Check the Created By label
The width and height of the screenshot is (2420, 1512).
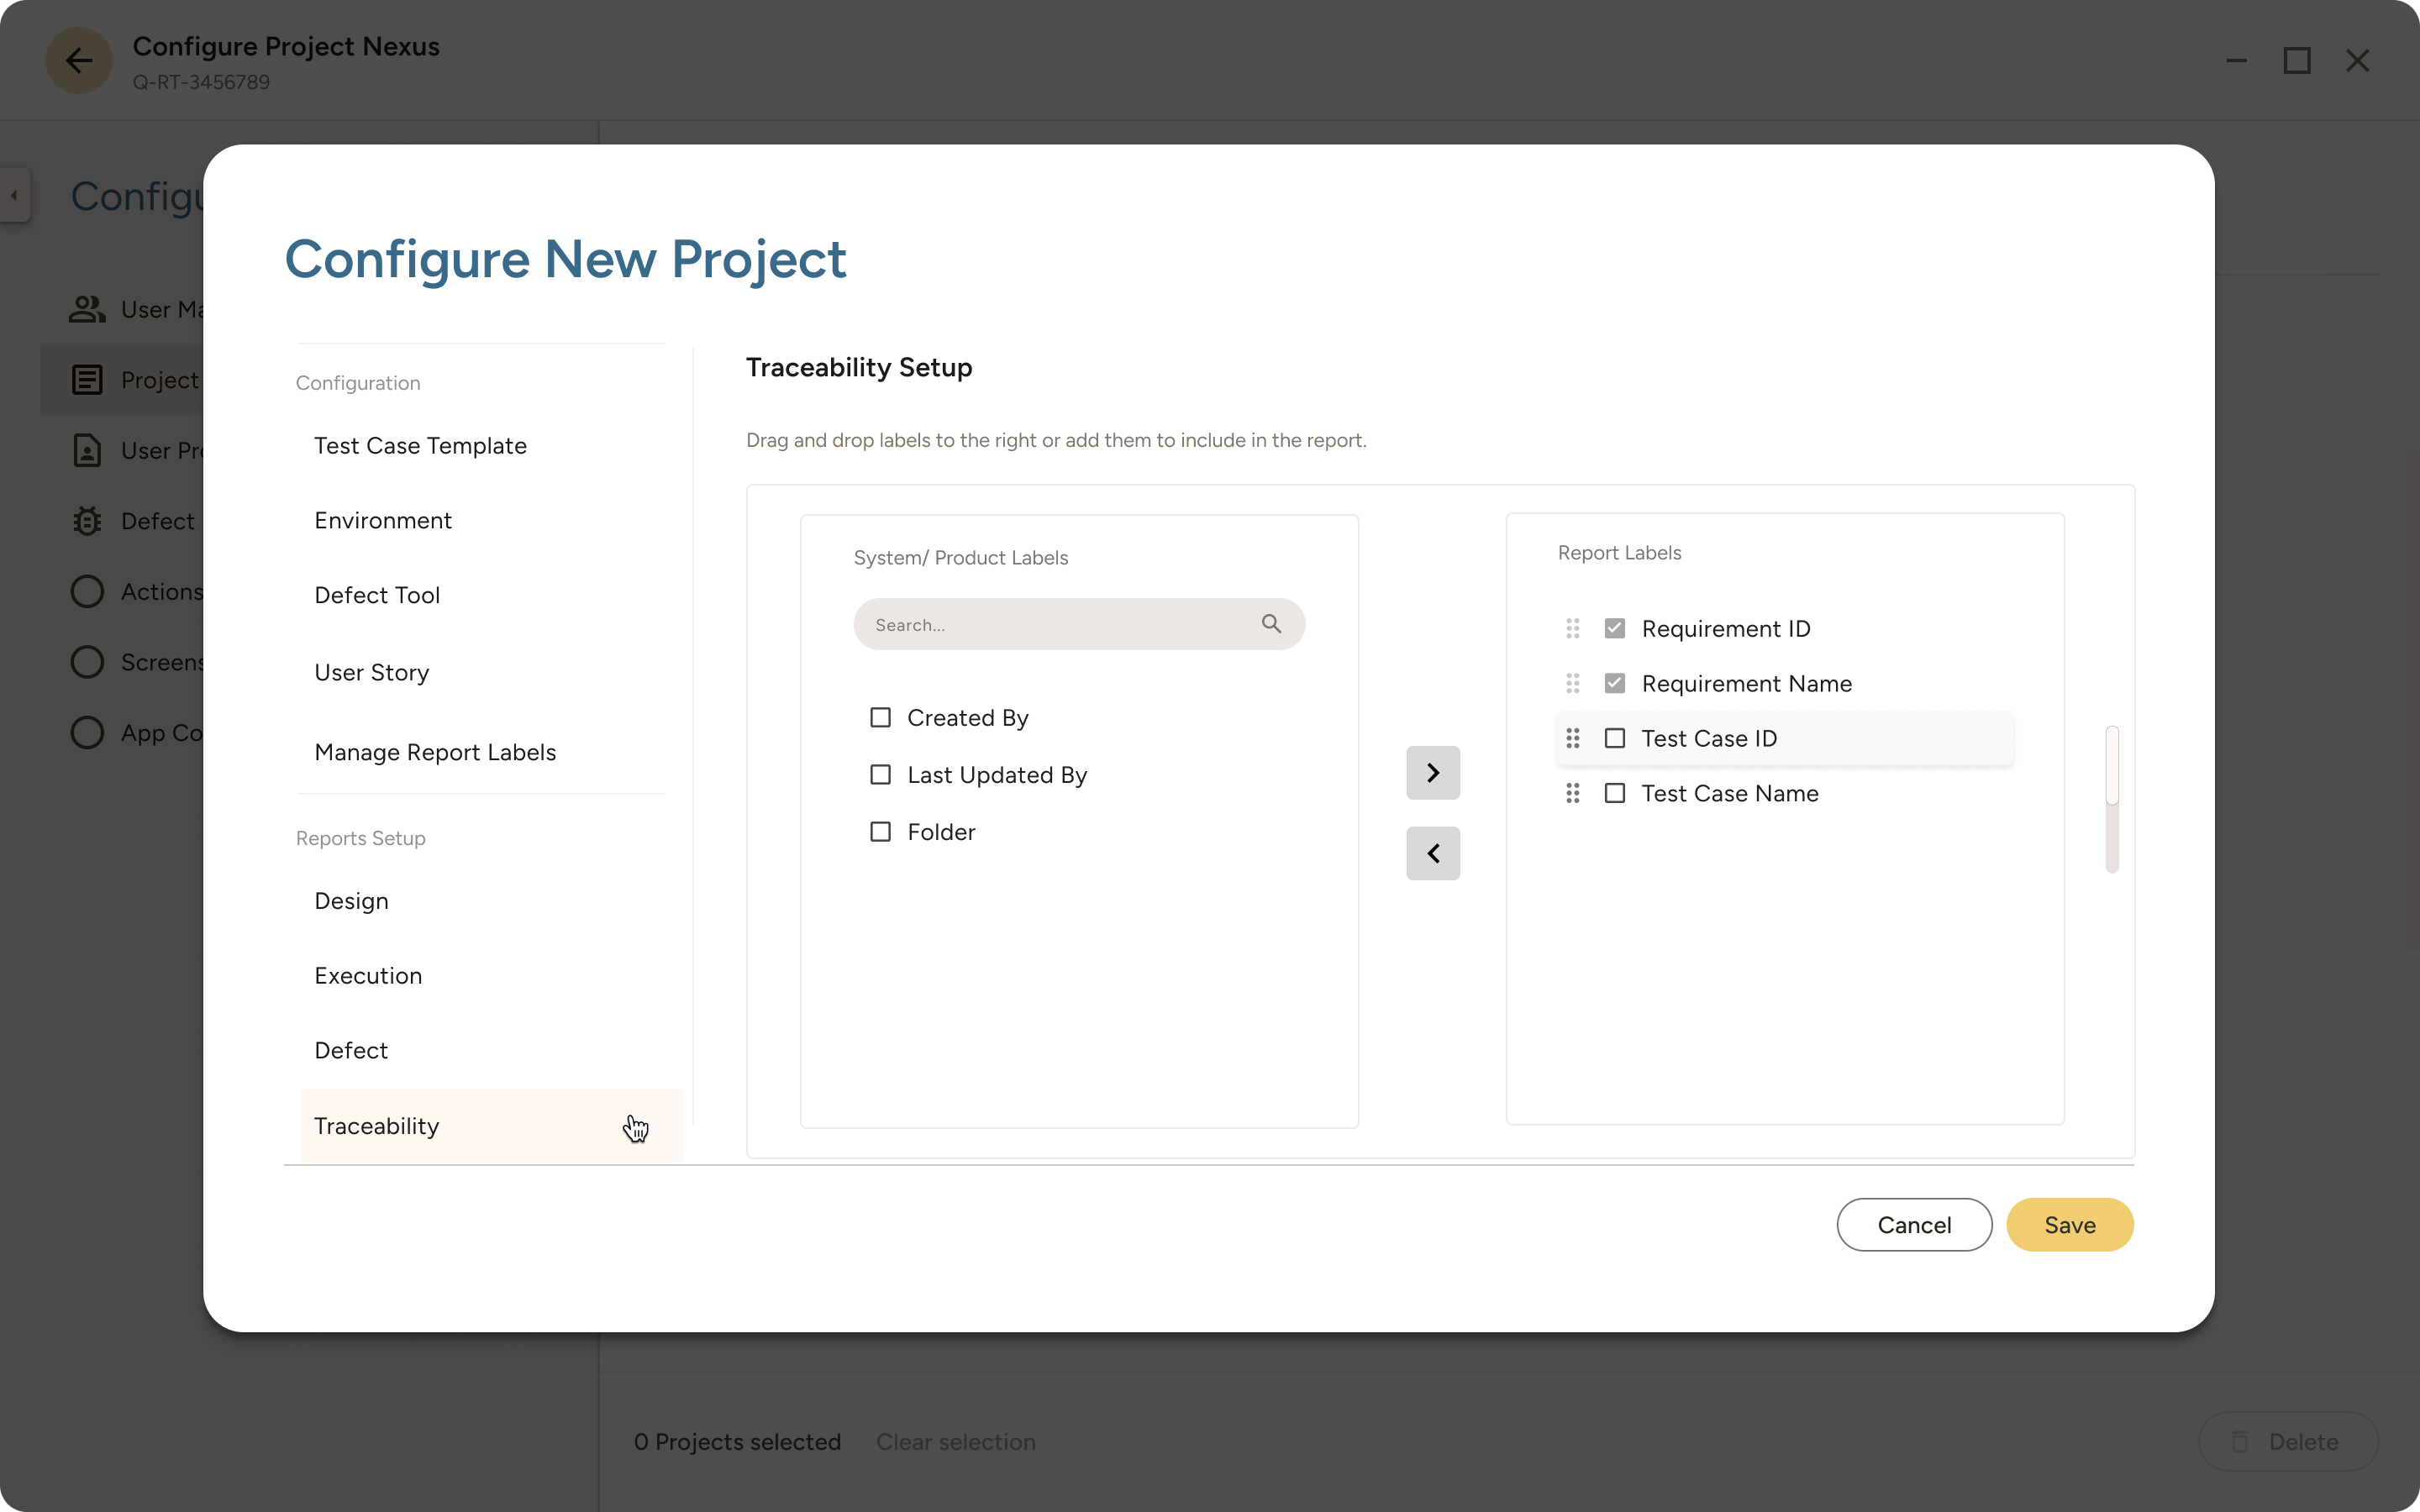[879, 717]
